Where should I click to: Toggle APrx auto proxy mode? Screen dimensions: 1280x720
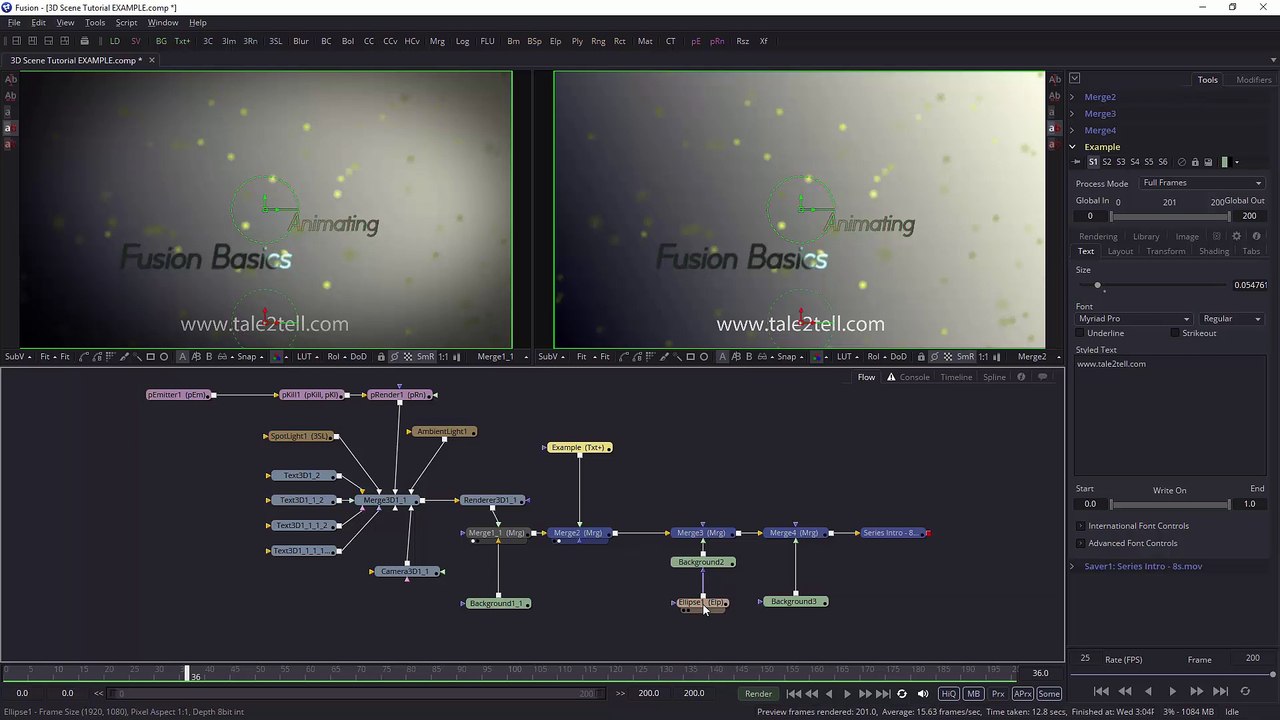(1022, 693)
